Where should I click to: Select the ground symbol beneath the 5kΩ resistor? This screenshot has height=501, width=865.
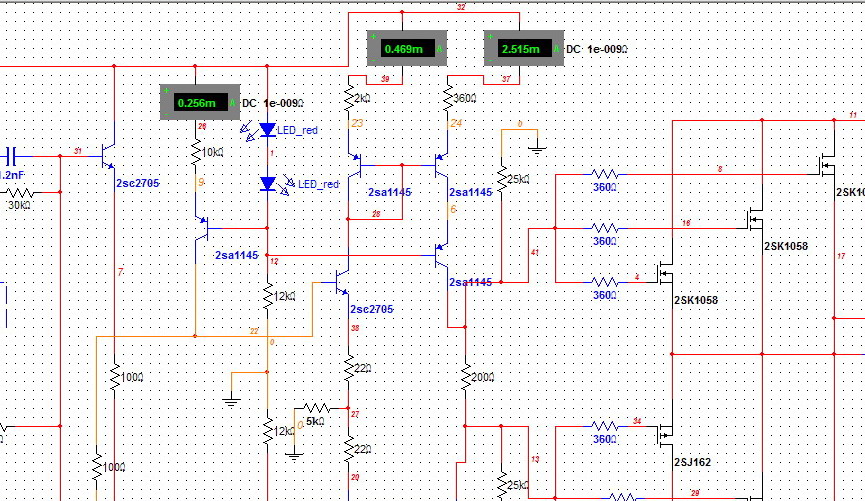pos(294,456)
